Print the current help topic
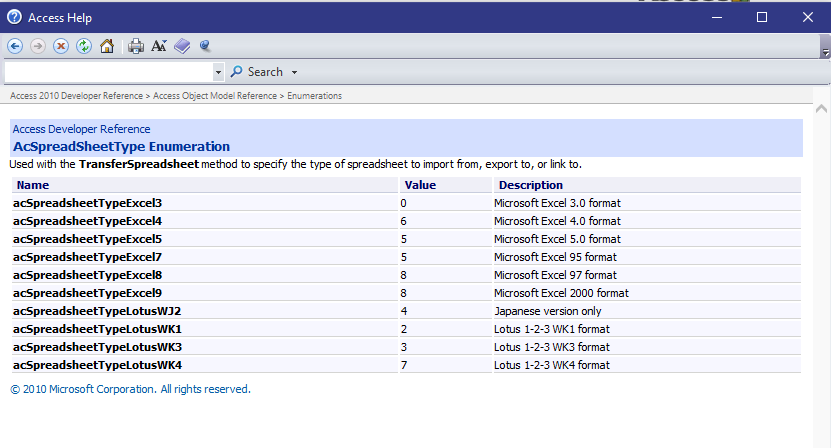The image size is (831, 448). pyautogui.click(x=136, y=46)
